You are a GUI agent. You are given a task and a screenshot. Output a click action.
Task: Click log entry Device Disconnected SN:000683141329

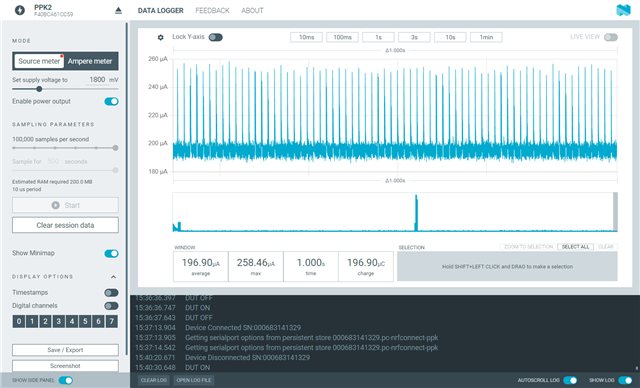click(x=247, y=357)
